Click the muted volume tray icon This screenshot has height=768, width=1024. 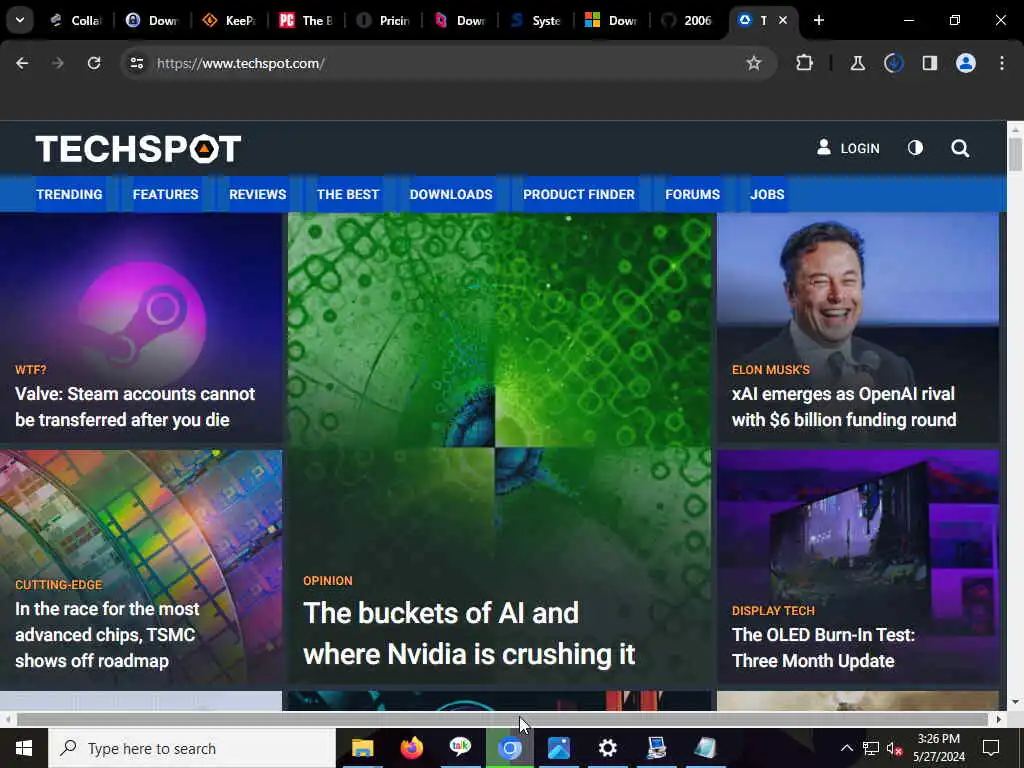[894, 748]
